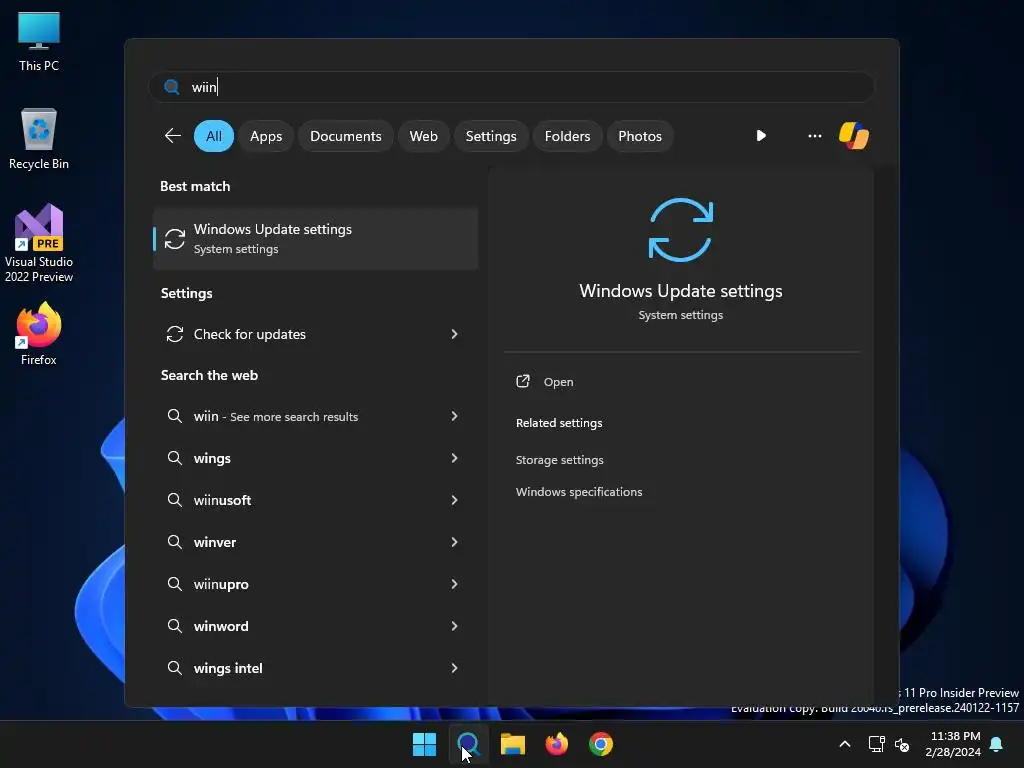Viewport: 1024px width, 768px height.
Task: Open Windows Update settings best match
Action: coord(315,238)
